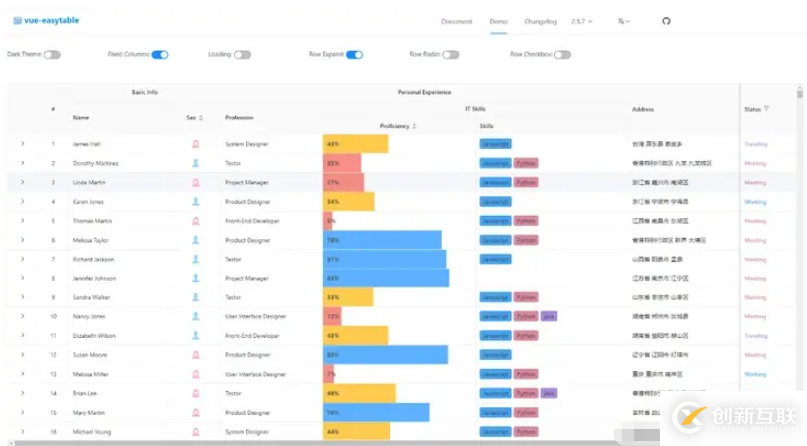Click the Python tag in row 2
Image resolution: width=807 pixels, height=446 pixels.
(526, 163)
